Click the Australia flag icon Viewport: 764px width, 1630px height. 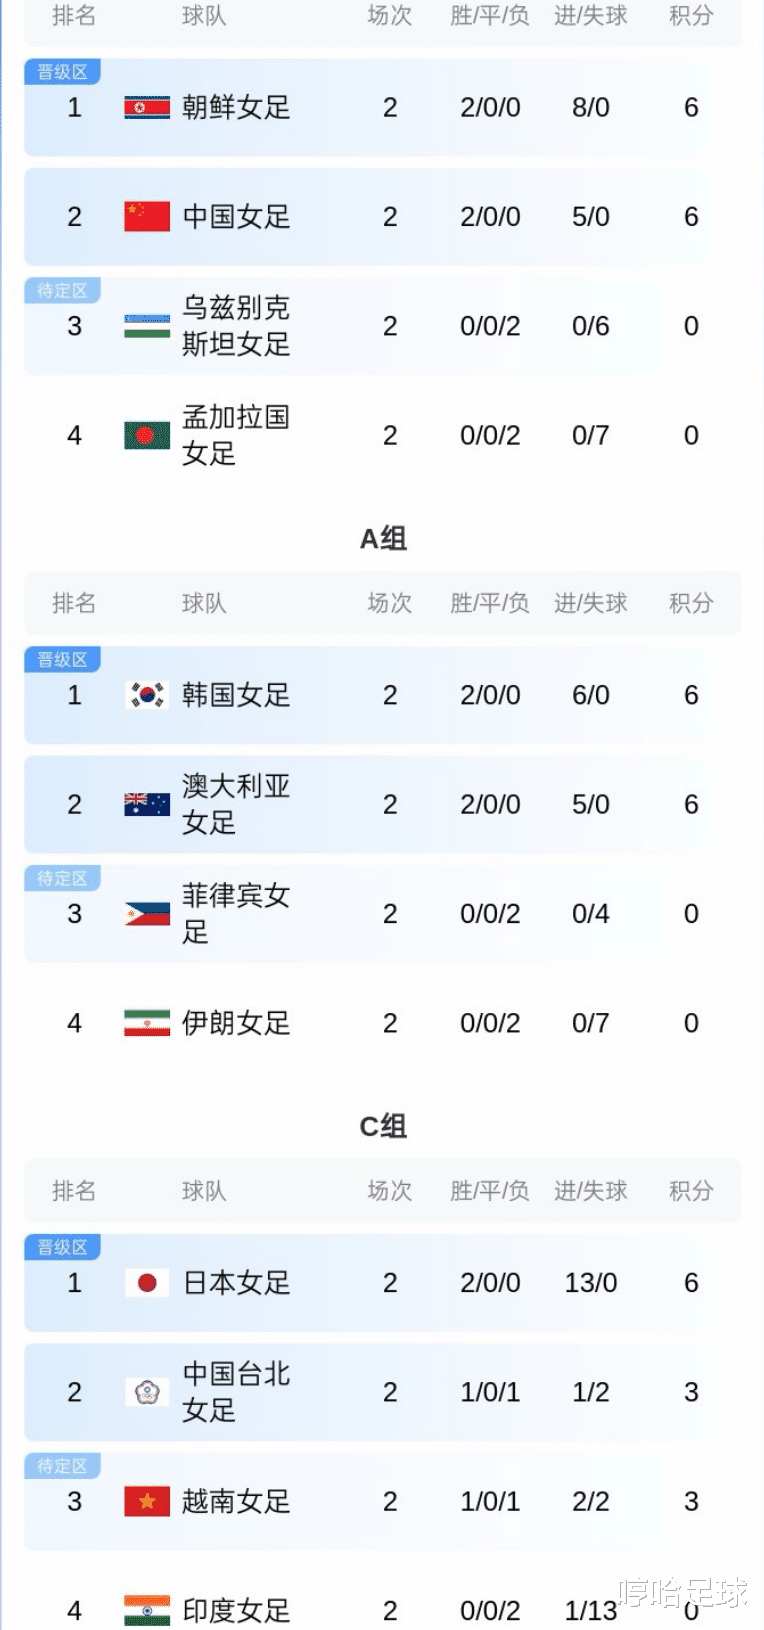point(147,804)
